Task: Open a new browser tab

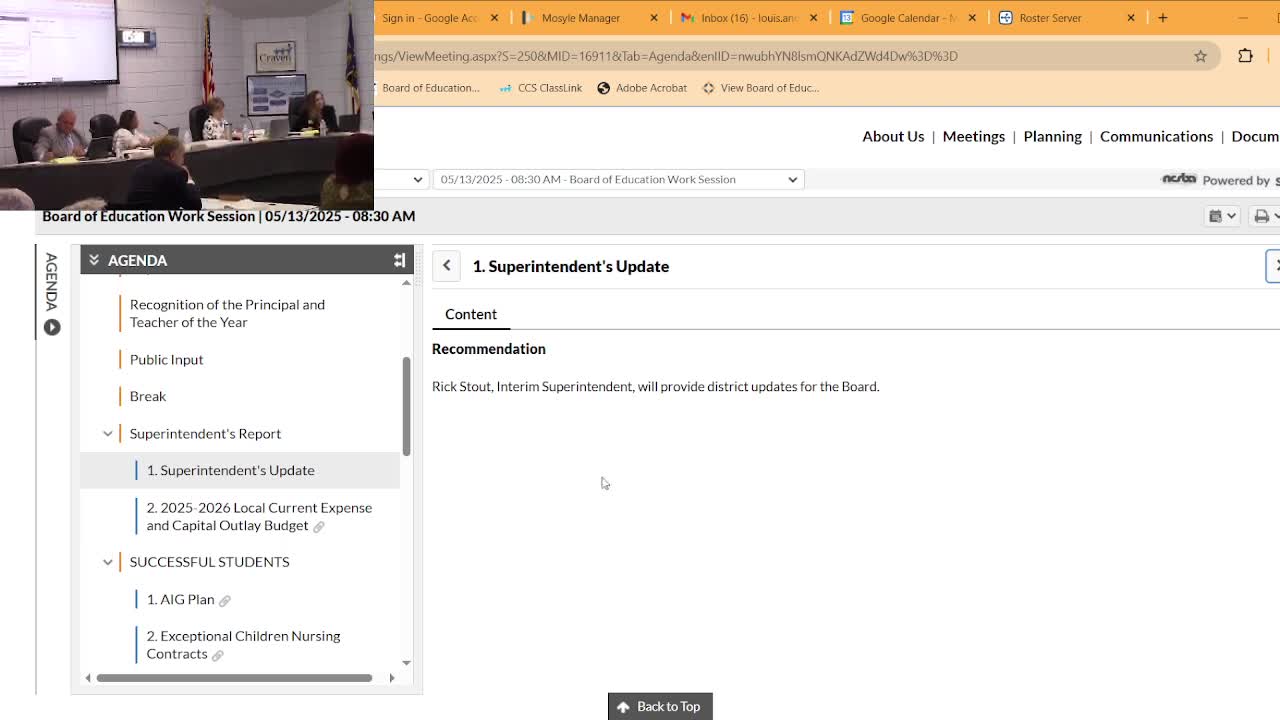Action: 1162,18
